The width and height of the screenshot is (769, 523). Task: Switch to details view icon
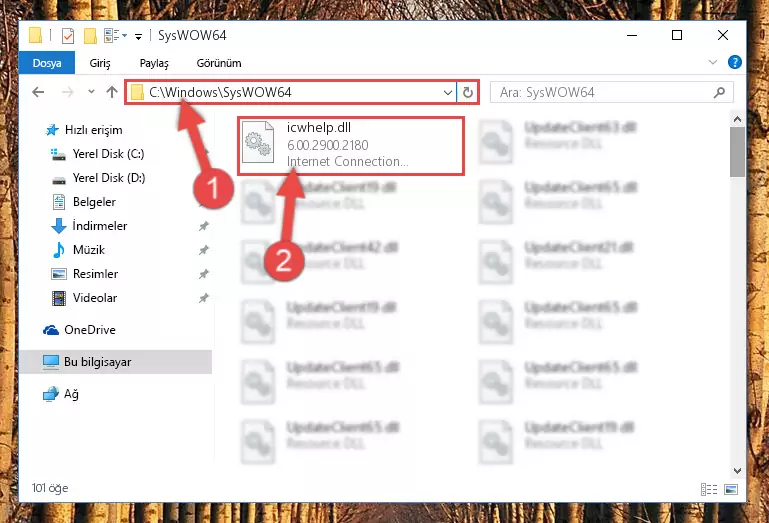pos(709,490)
